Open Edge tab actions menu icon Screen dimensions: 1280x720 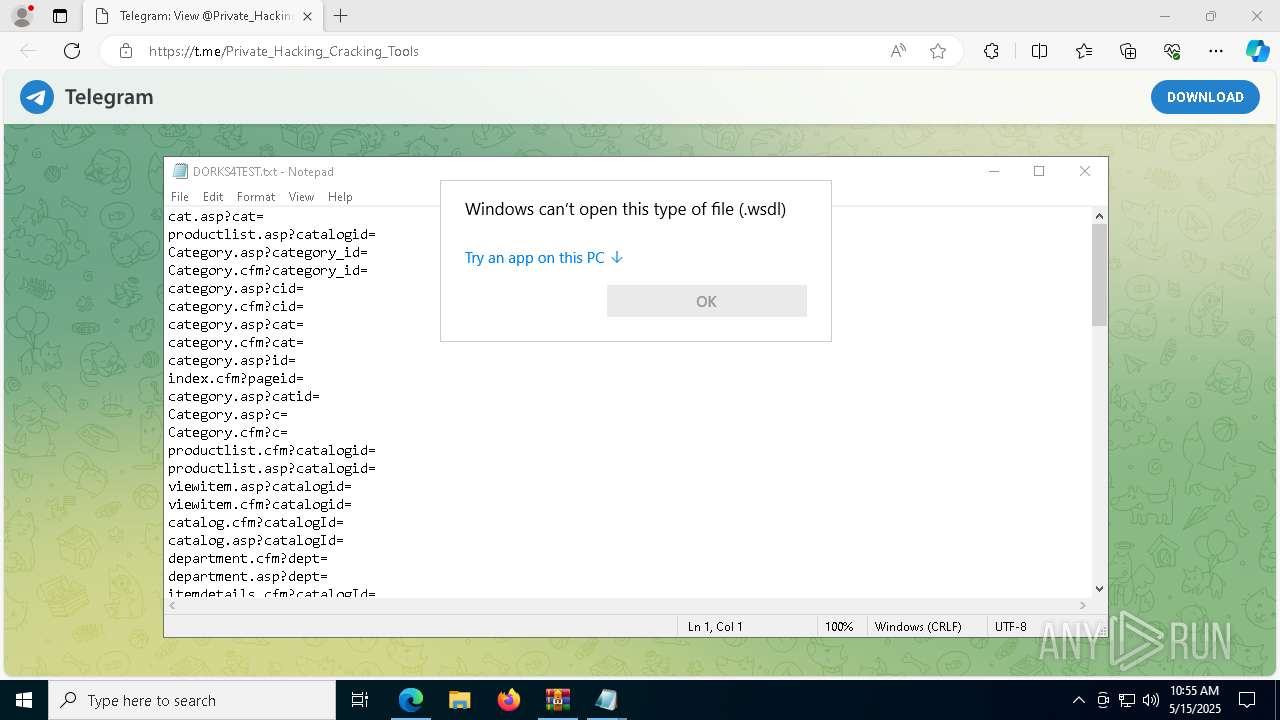[x=60, y=16]
